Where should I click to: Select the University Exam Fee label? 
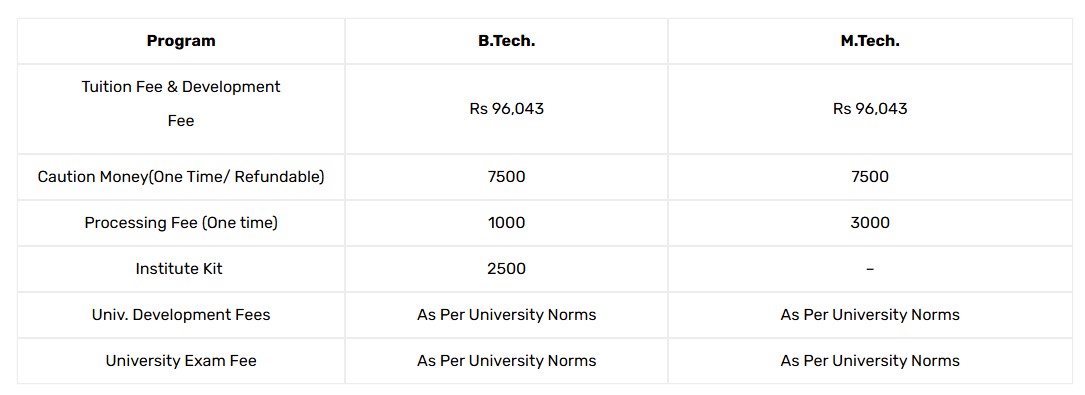click(x=181, y=361)
